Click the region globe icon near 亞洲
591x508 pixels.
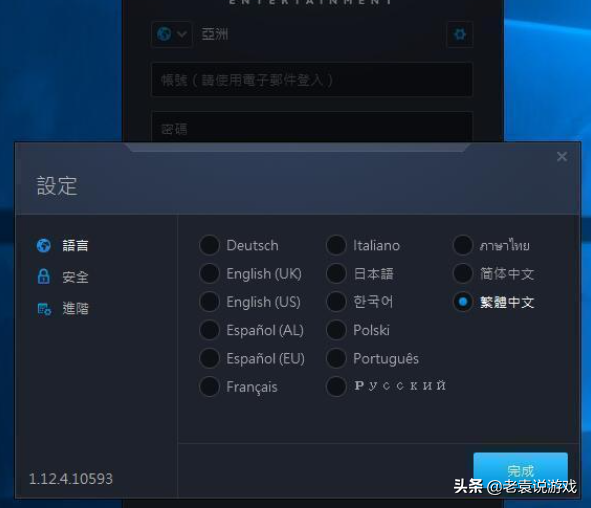164,34
